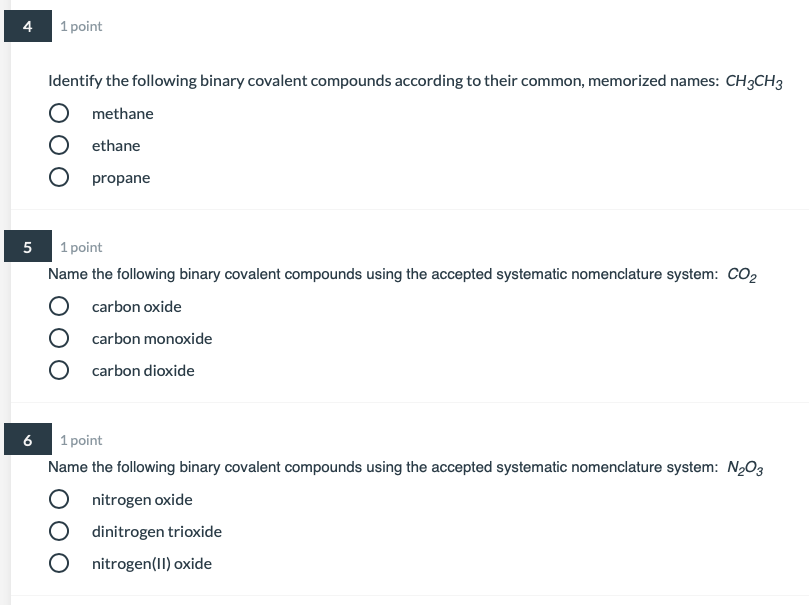809x605 pixels.
Task: Click the CO2 formula in question 5
Action: pyautogui.click(x=742, y=275)
